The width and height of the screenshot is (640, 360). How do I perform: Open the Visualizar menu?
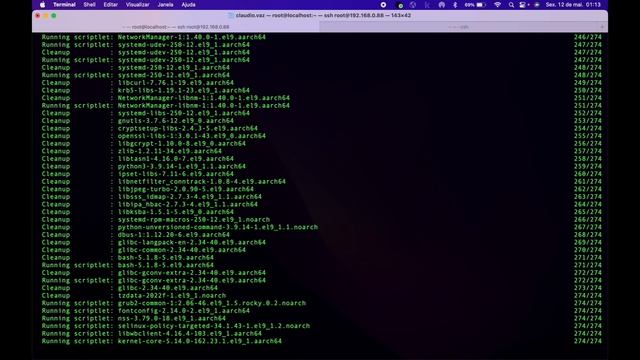pos(137,5)
